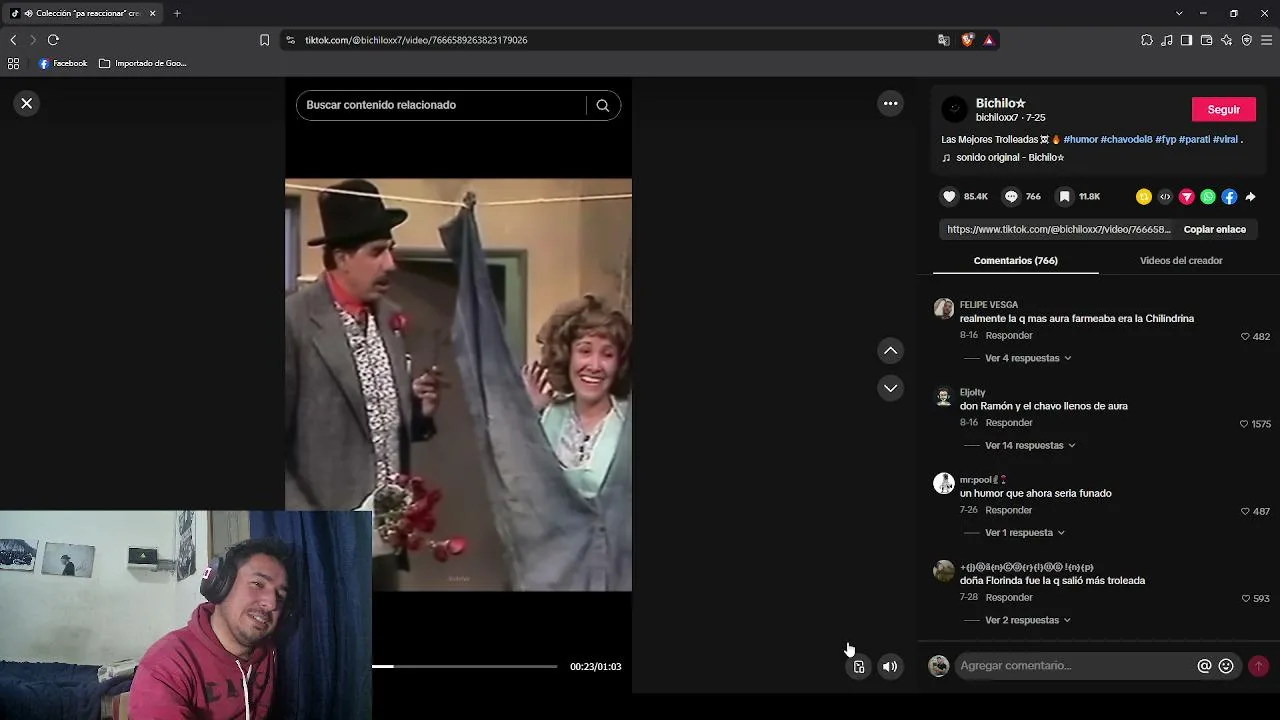Open more share options arrow

pos(1250,197)
